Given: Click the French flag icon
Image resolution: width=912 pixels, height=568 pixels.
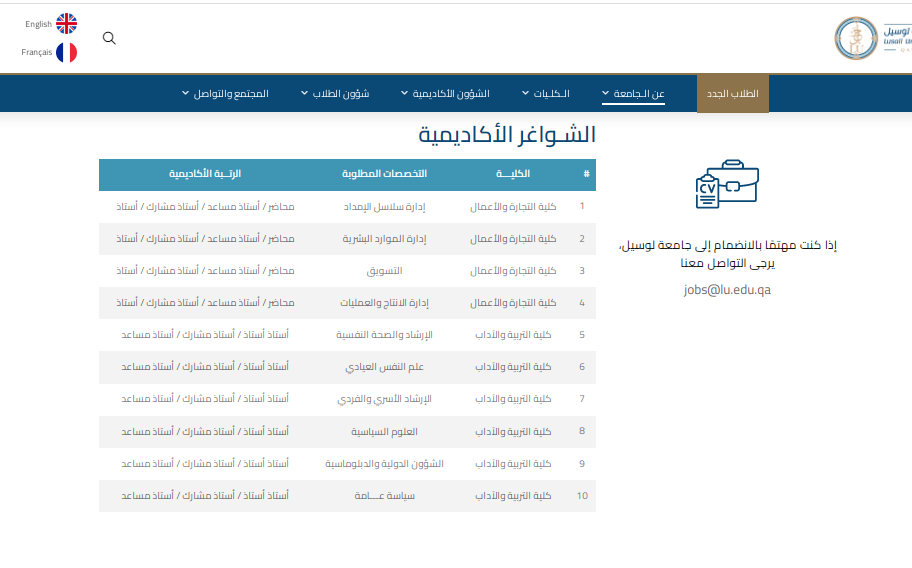Looking at the screenshot, I should 66,52.
